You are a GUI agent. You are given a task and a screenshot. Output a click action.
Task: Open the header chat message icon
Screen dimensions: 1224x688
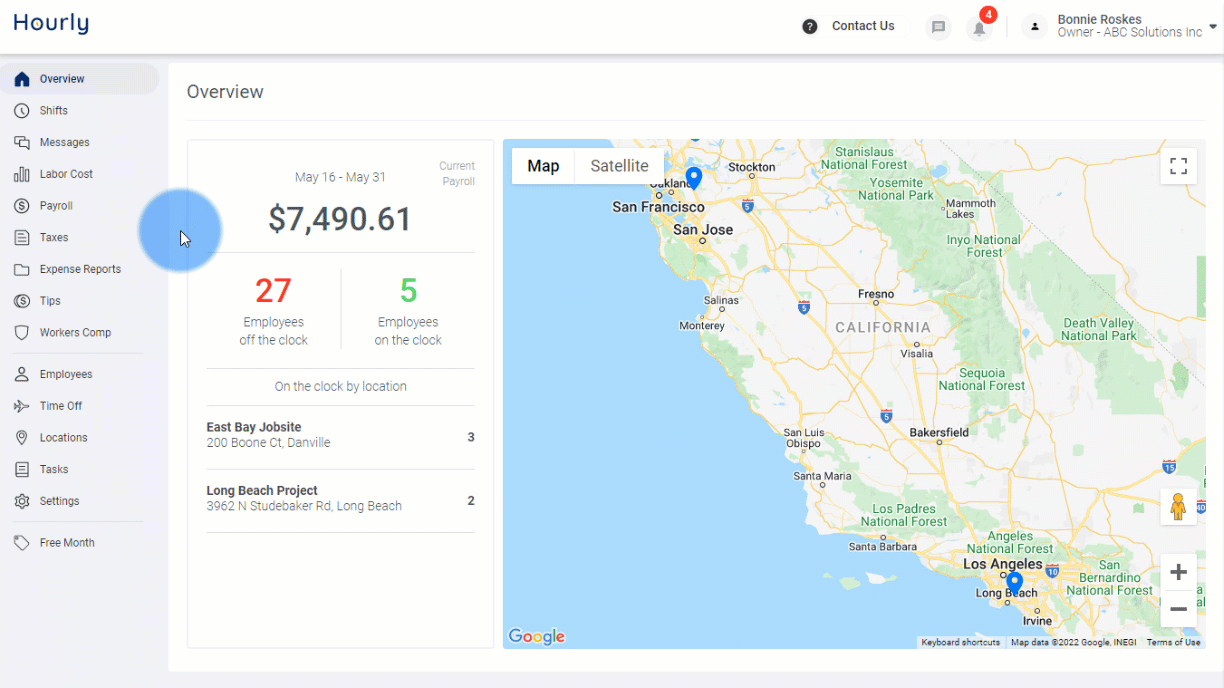point(938,27)
